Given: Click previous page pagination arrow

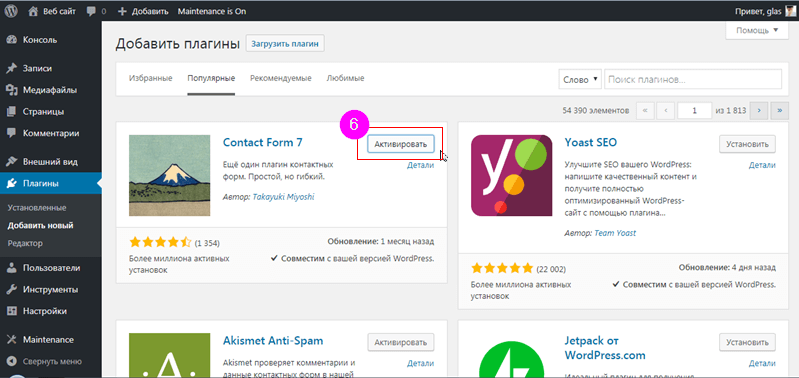Looking at the screenshot, I should coord(666,111).
